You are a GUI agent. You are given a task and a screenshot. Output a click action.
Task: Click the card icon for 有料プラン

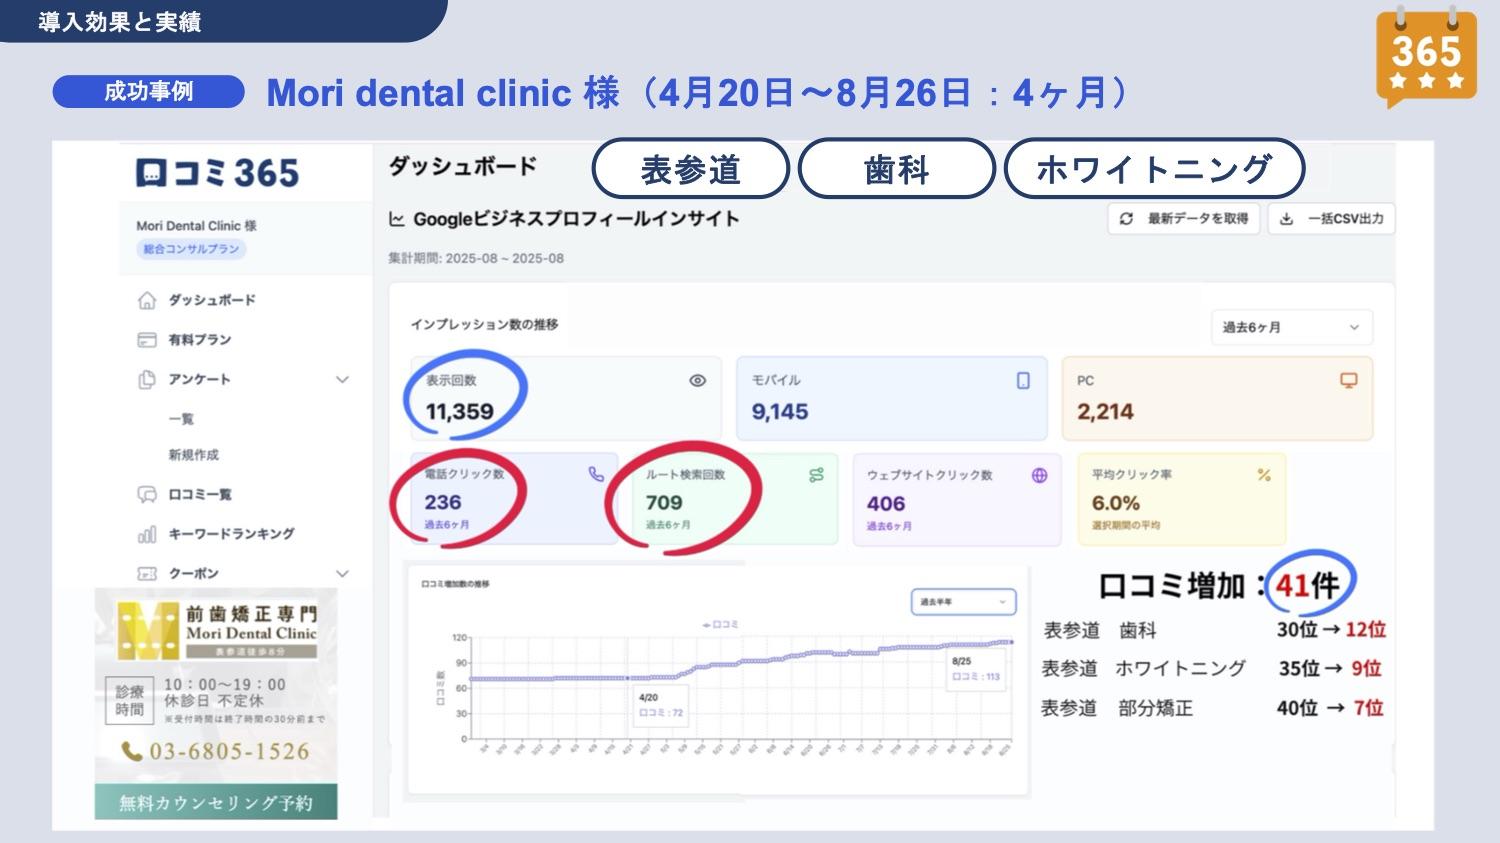click(x=147, y=340)
